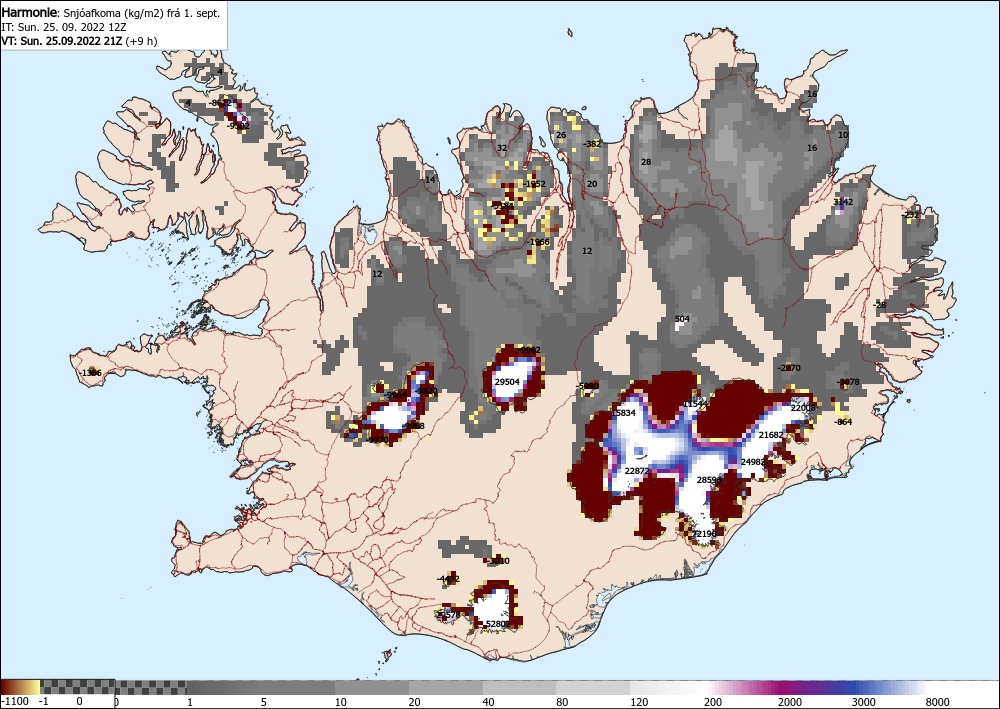Select the 80 legend tick label
The width and height of the screenshot is (1000, 709).
[x=562, y=702]
